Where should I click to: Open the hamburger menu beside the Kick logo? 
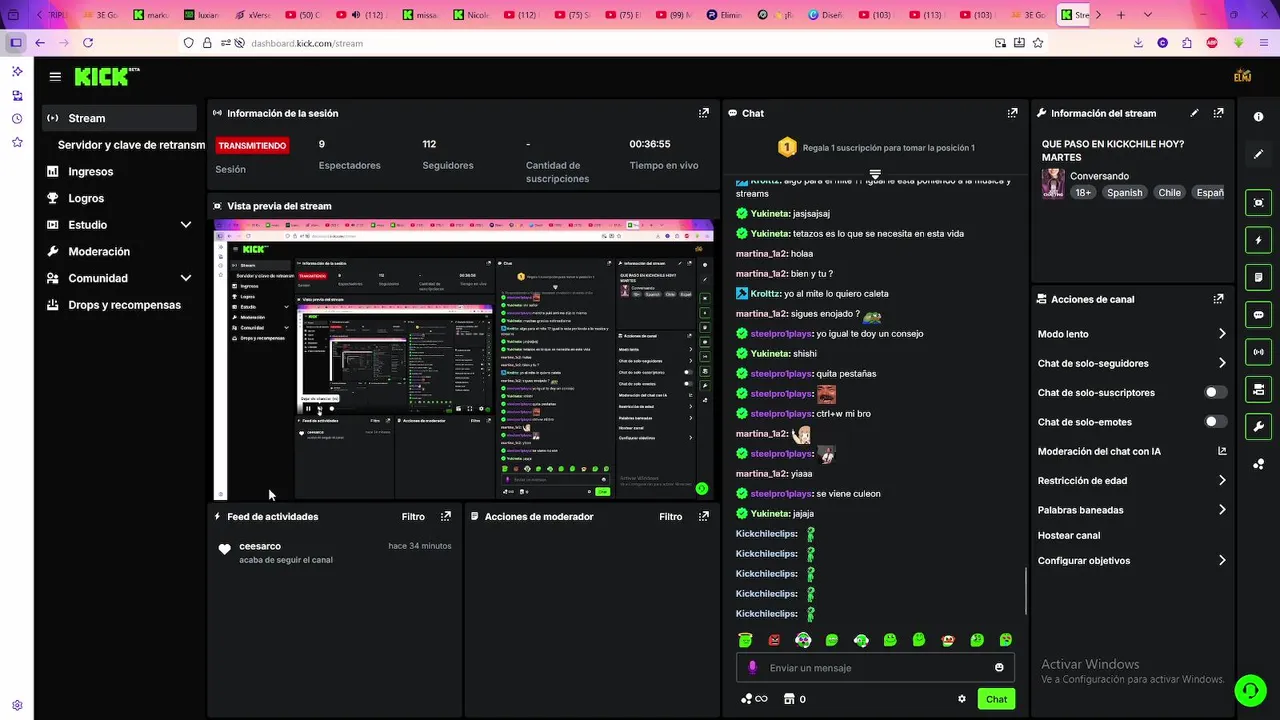[x=55, y=76]
